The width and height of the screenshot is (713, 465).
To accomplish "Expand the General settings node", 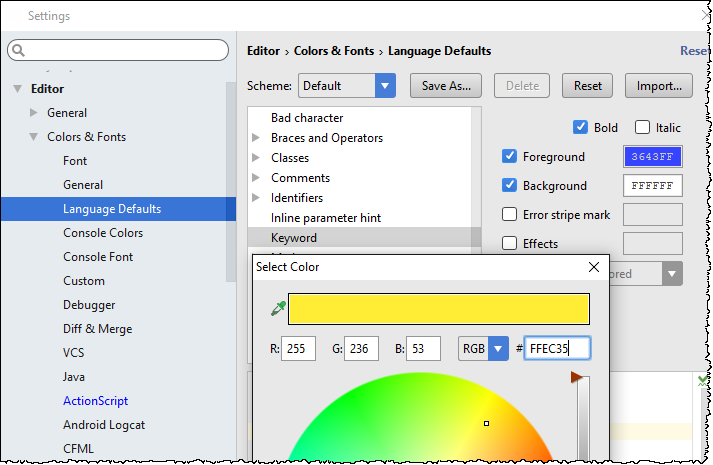I will [34, 113].
